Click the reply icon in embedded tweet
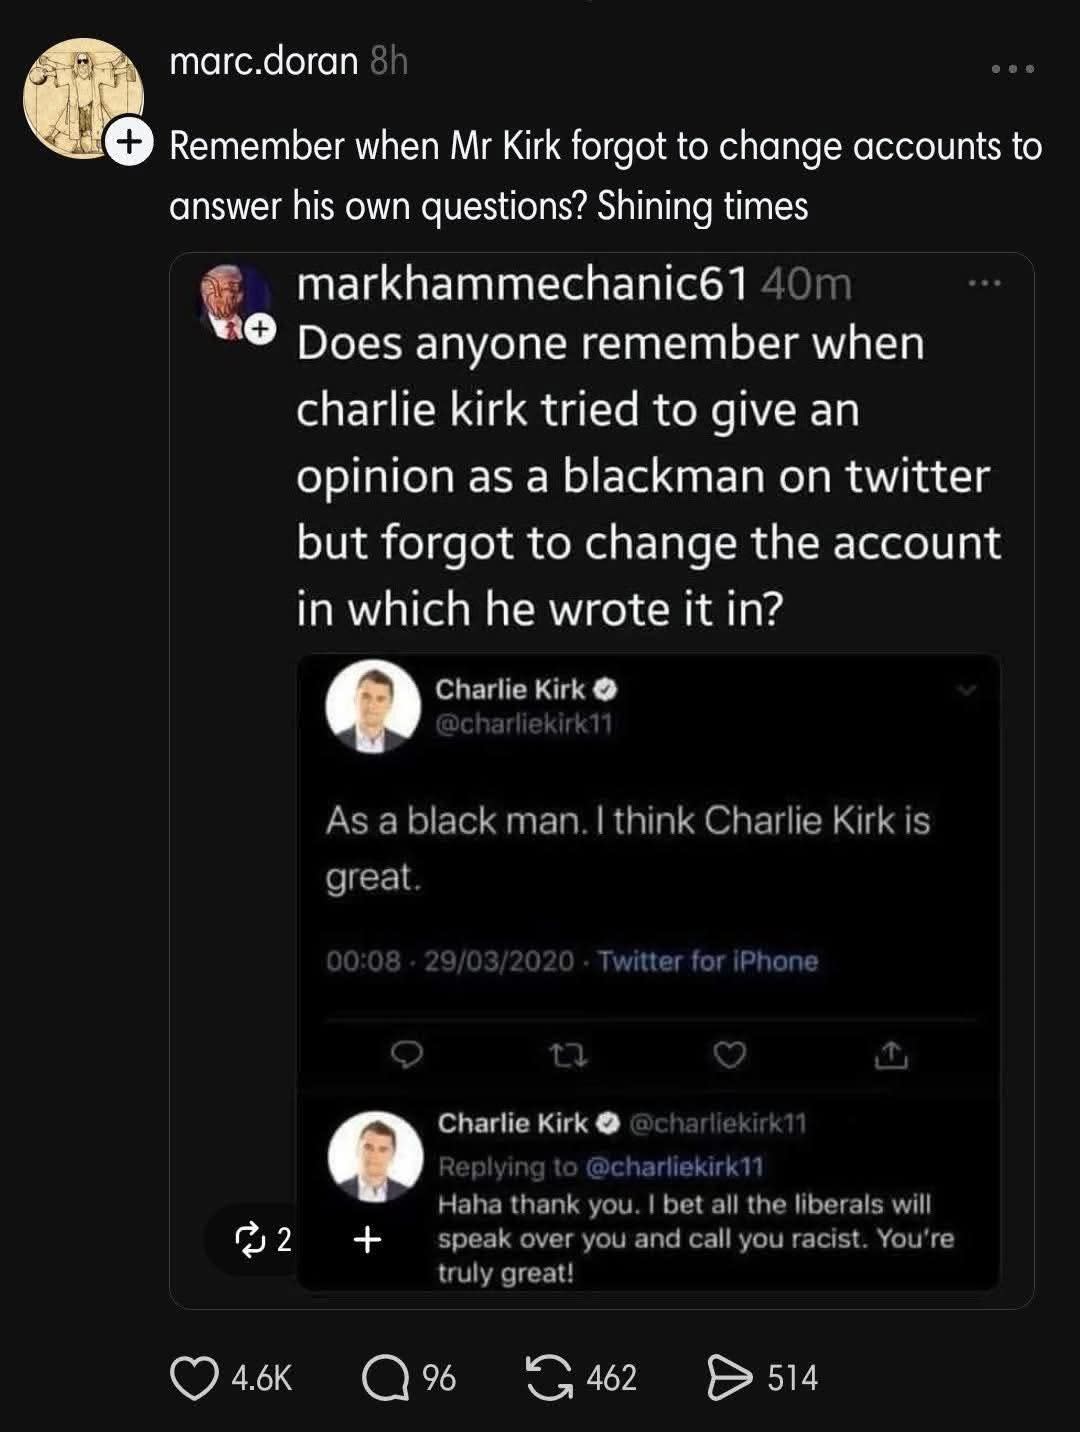The image size is (1080, 1432). (406, 1054)
